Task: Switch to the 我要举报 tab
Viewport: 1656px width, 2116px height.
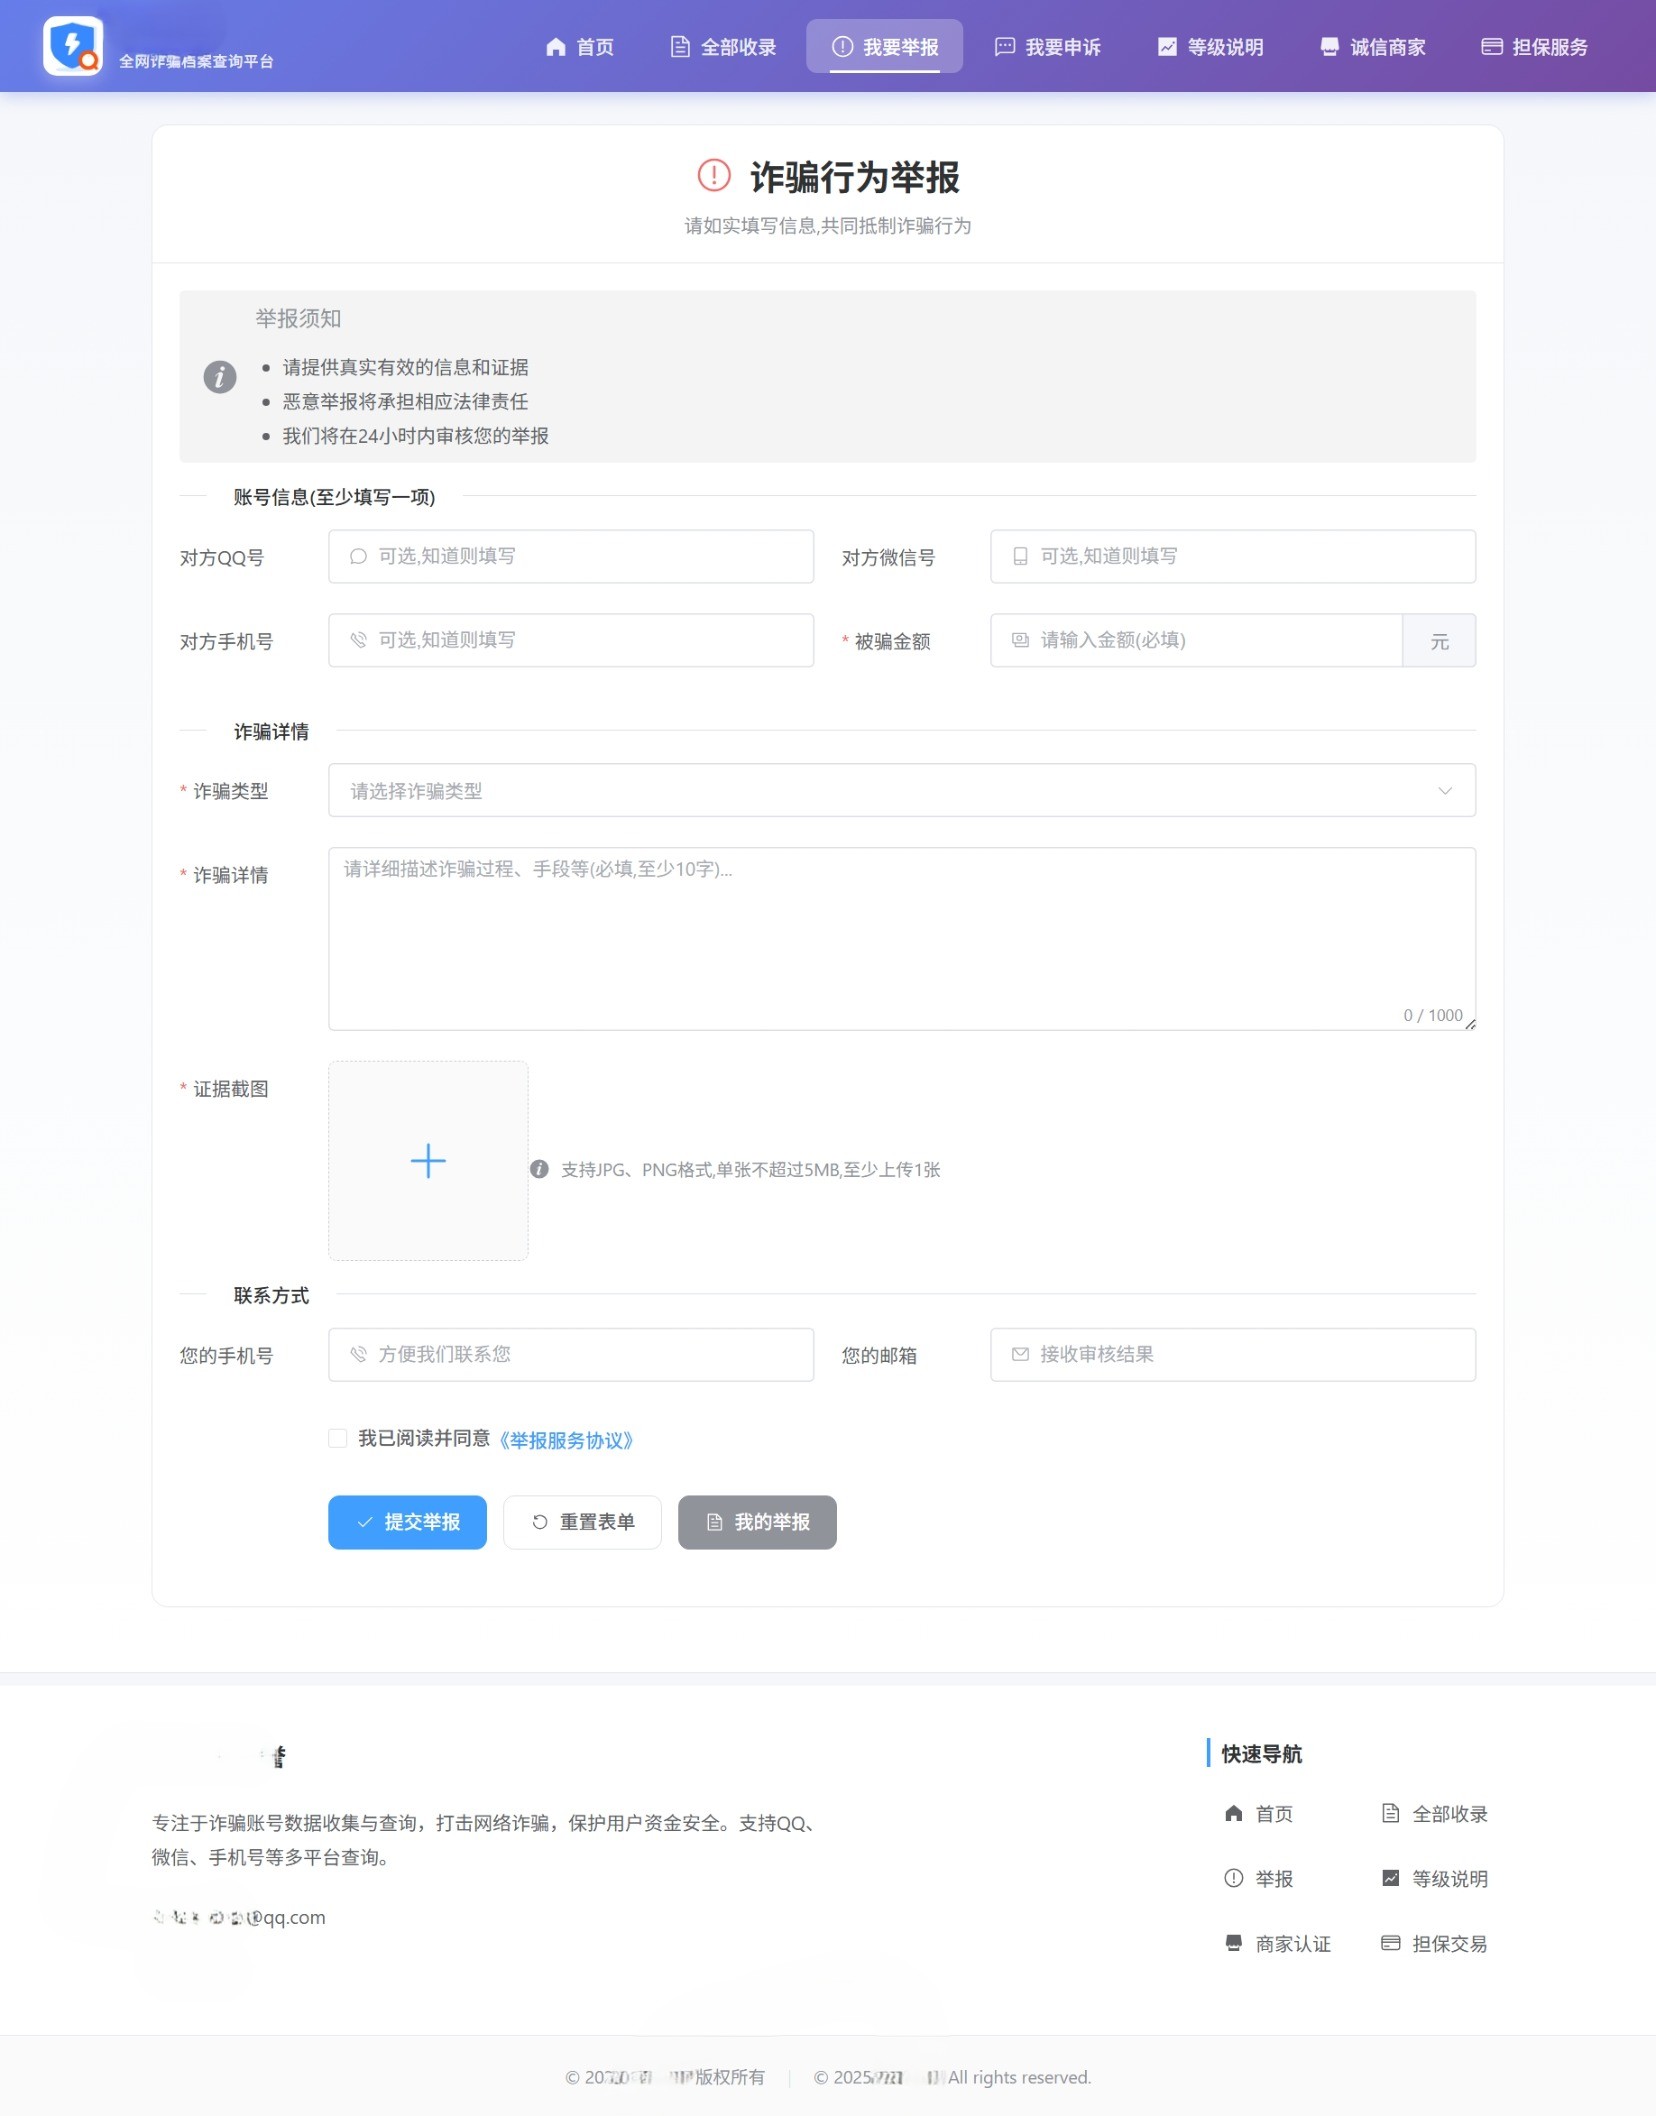Action: tap(885, 45)
